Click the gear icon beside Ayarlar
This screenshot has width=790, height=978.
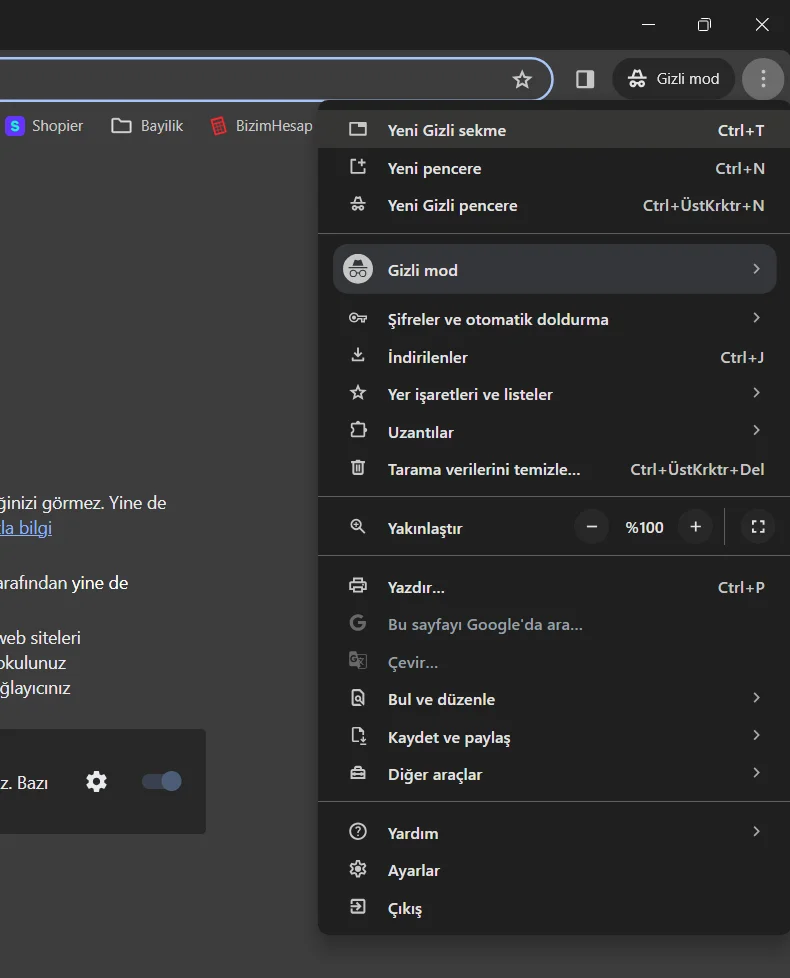click(358, 869)
